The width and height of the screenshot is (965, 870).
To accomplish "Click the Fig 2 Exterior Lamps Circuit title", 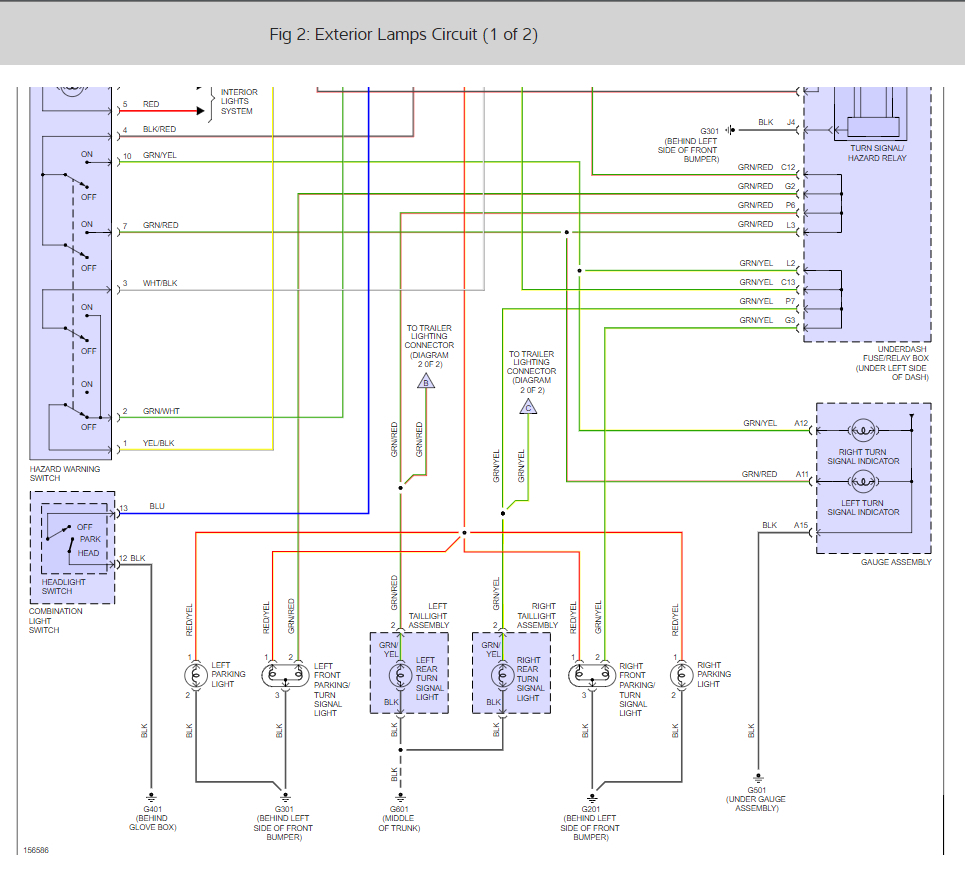I will pos(403,34).
